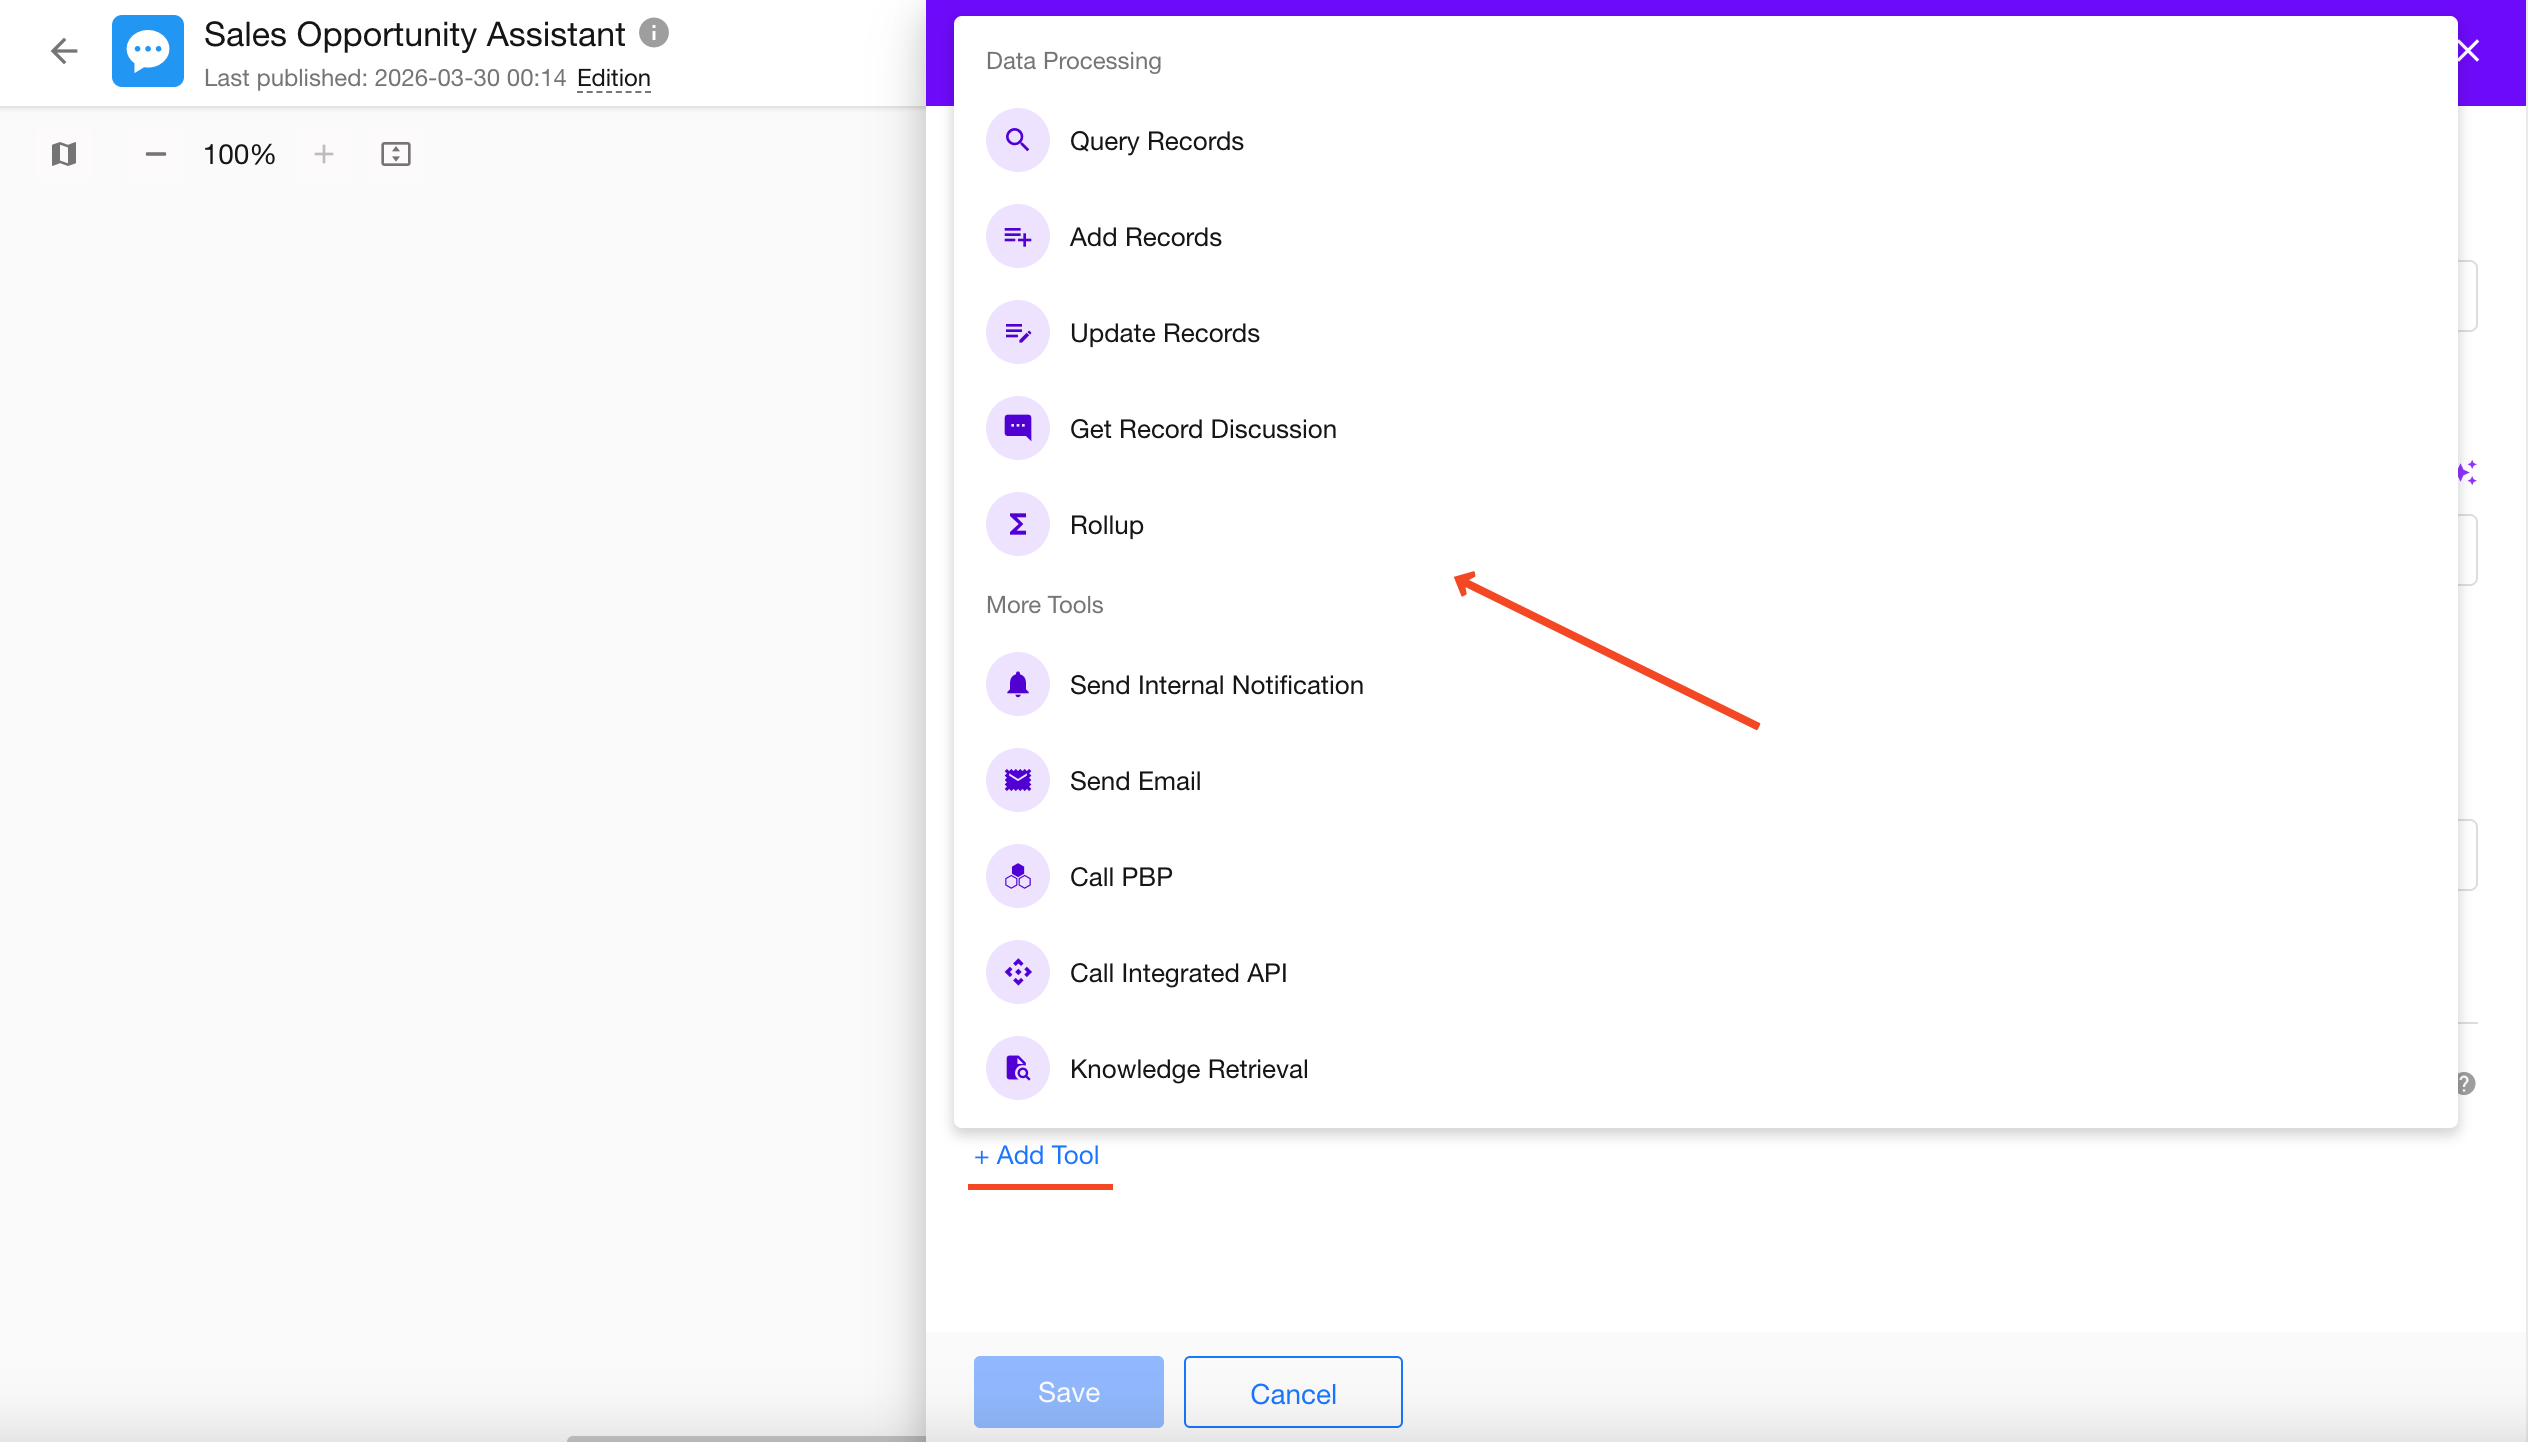Pick the Rollup tool
This screenshot has width=2528, height=1442.
[1705, 524]
